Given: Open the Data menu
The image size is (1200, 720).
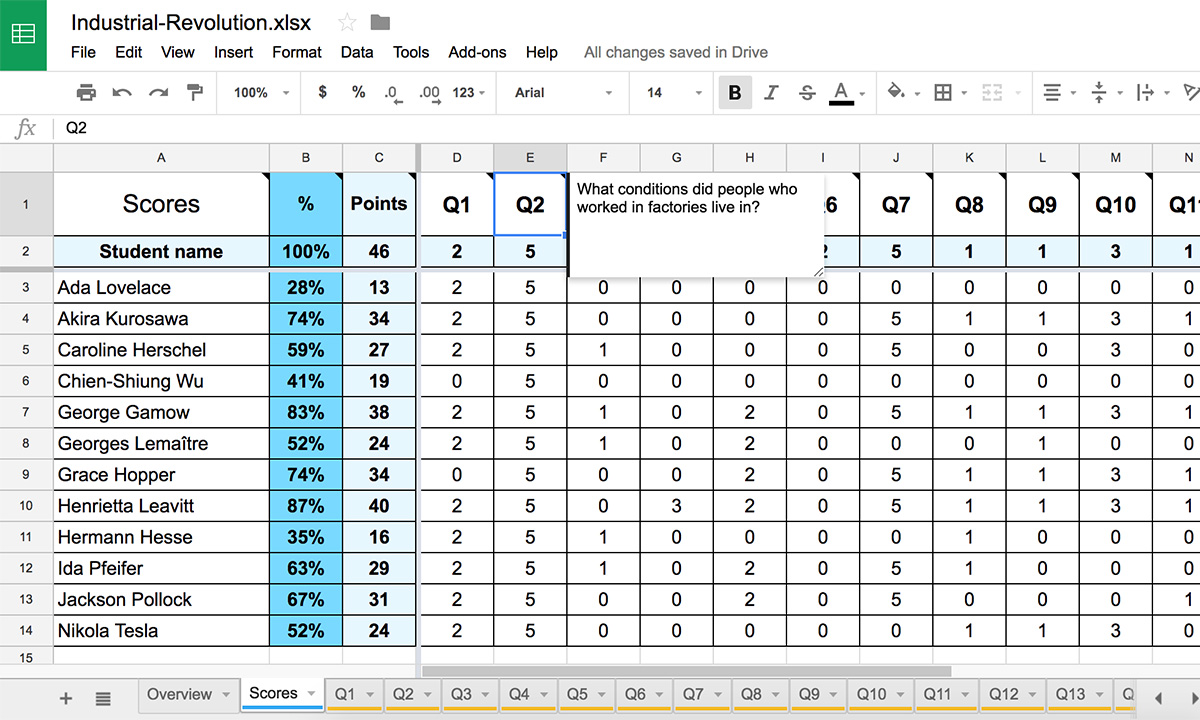Looking at the screenshot, I should tap(357, 52).
